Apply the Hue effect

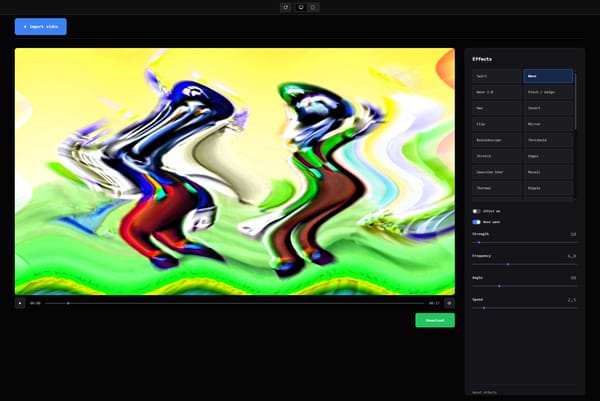[497, 108]
